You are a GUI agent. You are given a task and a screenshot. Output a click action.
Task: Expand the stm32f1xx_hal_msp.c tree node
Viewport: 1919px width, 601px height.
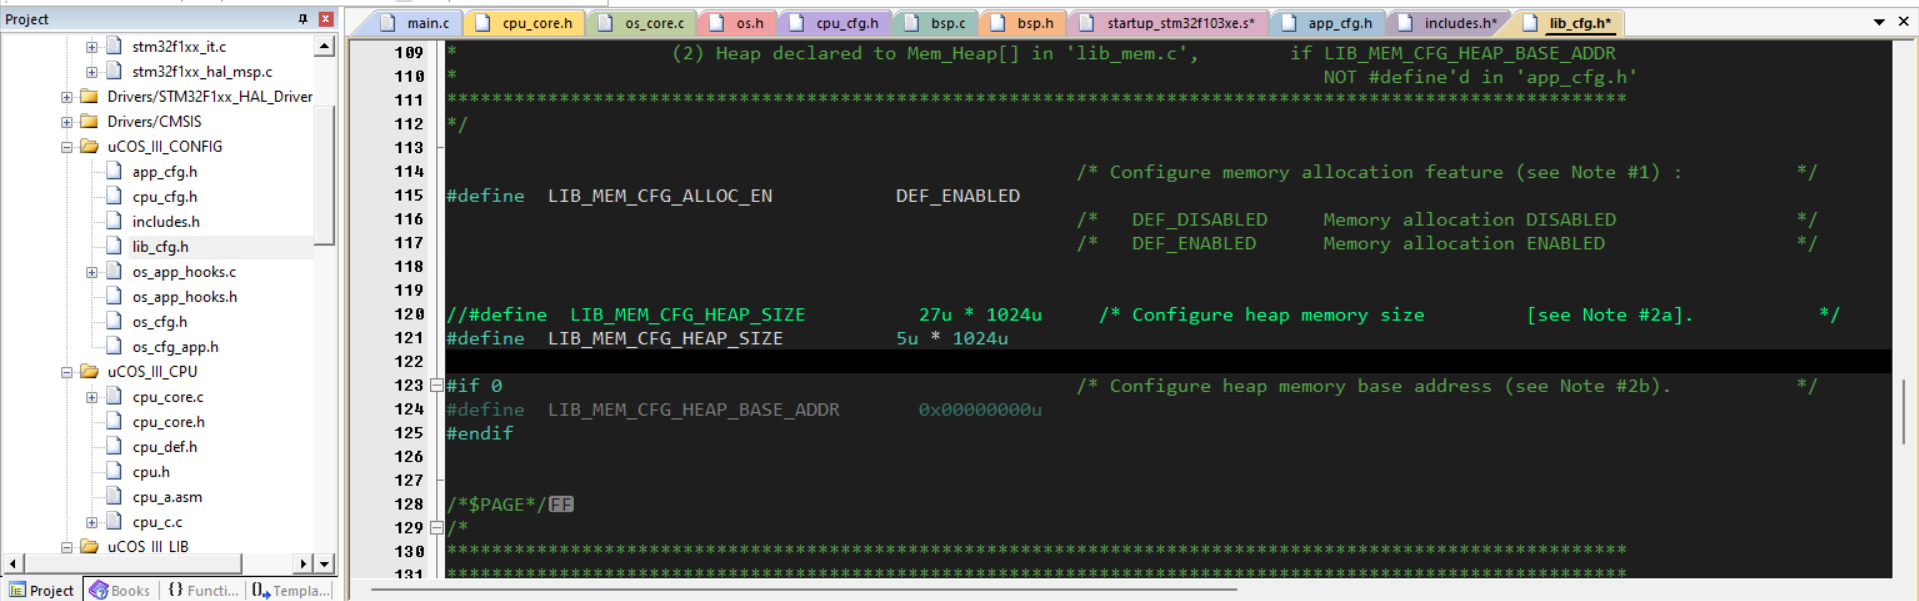(x=91, y=72)
